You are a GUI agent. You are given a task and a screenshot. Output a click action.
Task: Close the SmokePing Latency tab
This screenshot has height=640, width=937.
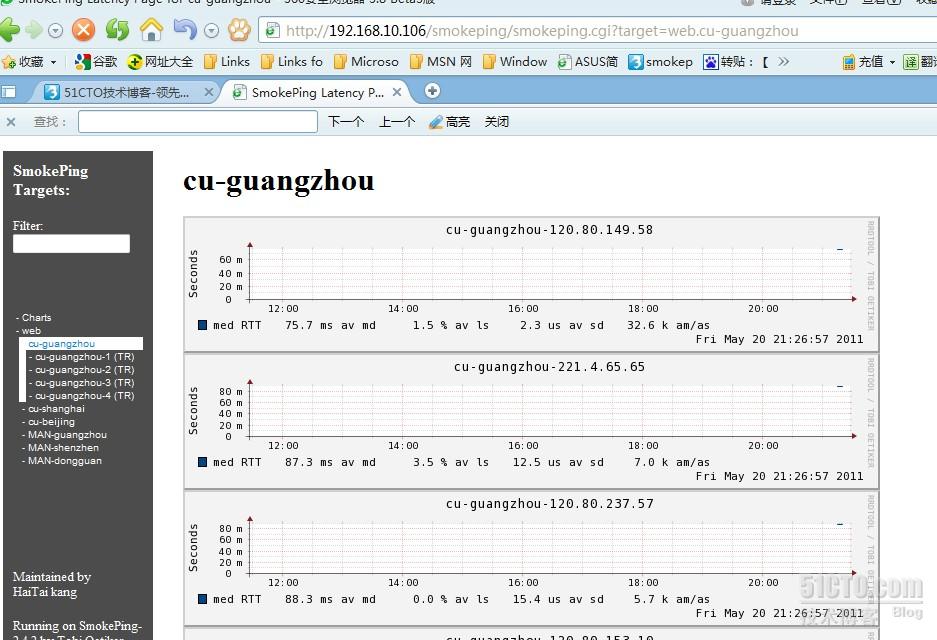click(x=397, y=92)
